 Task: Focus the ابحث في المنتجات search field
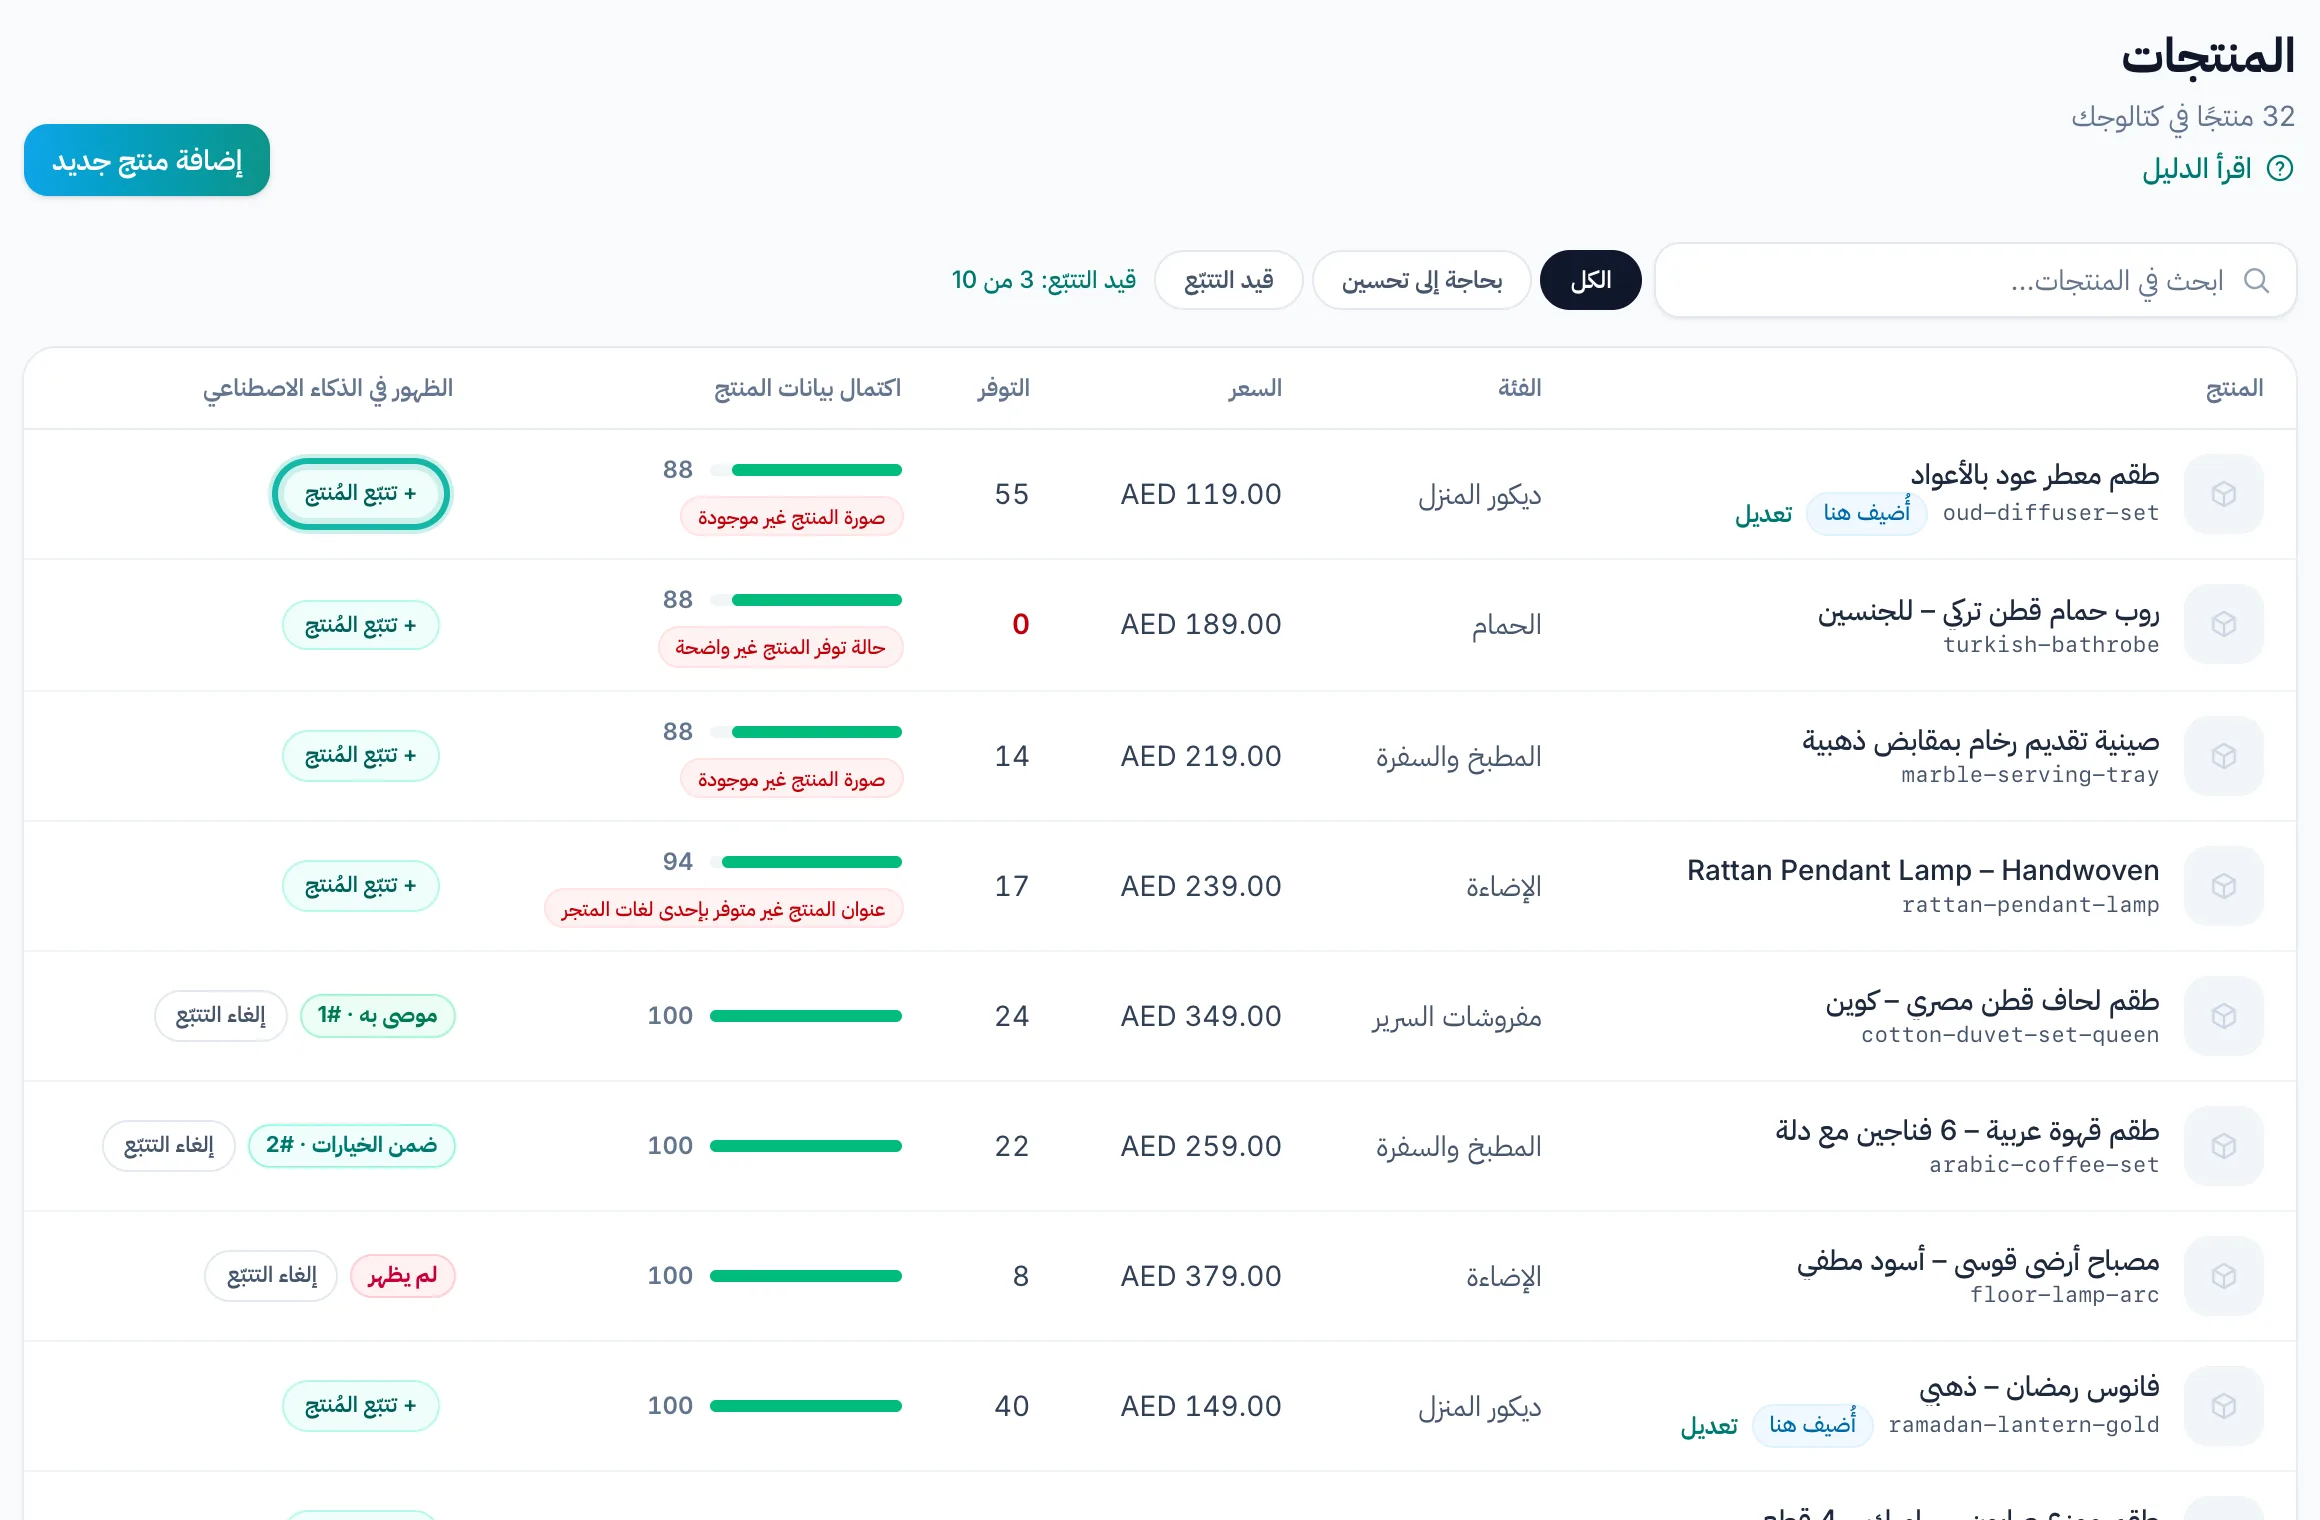tap(1975, 280)
